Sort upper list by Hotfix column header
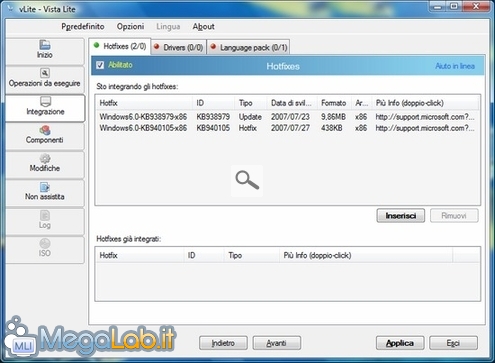Screen dimensions: 495x363 144,103
